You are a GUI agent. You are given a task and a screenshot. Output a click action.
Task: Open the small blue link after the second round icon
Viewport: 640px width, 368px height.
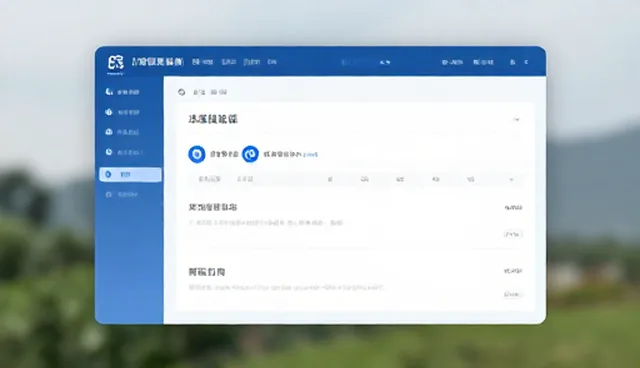(311, 155)
